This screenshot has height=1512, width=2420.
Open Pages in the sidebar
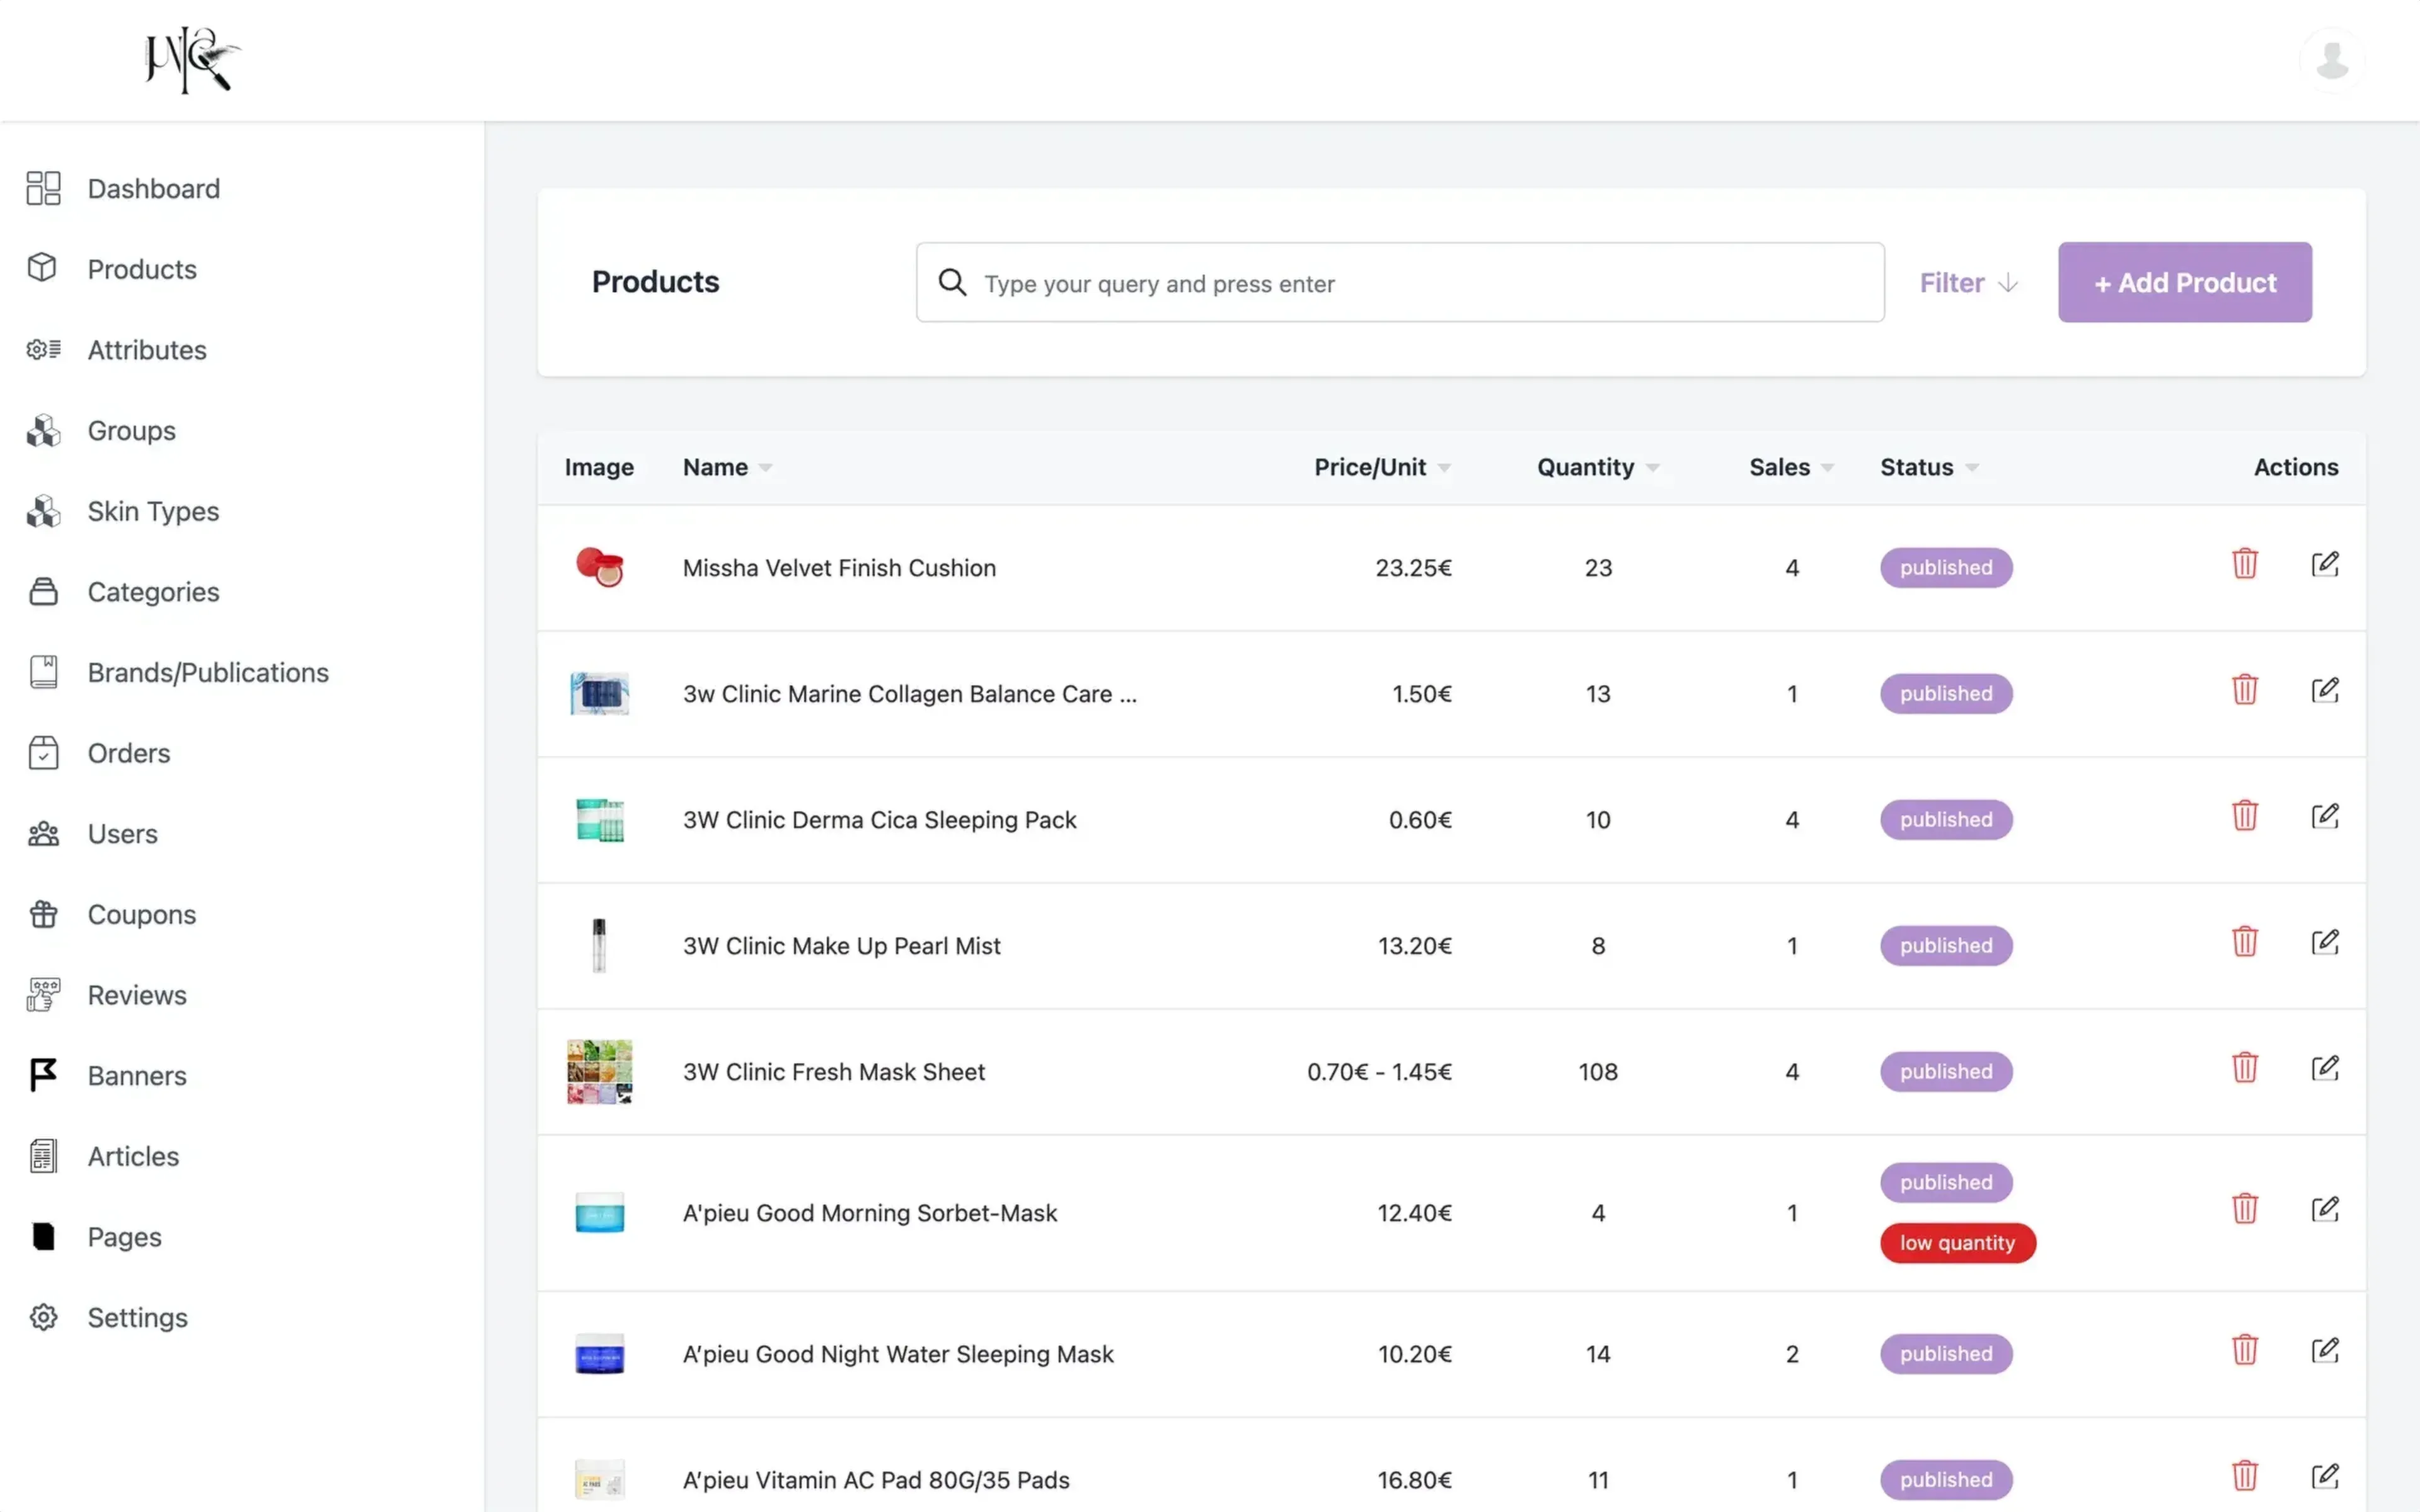124,1237
